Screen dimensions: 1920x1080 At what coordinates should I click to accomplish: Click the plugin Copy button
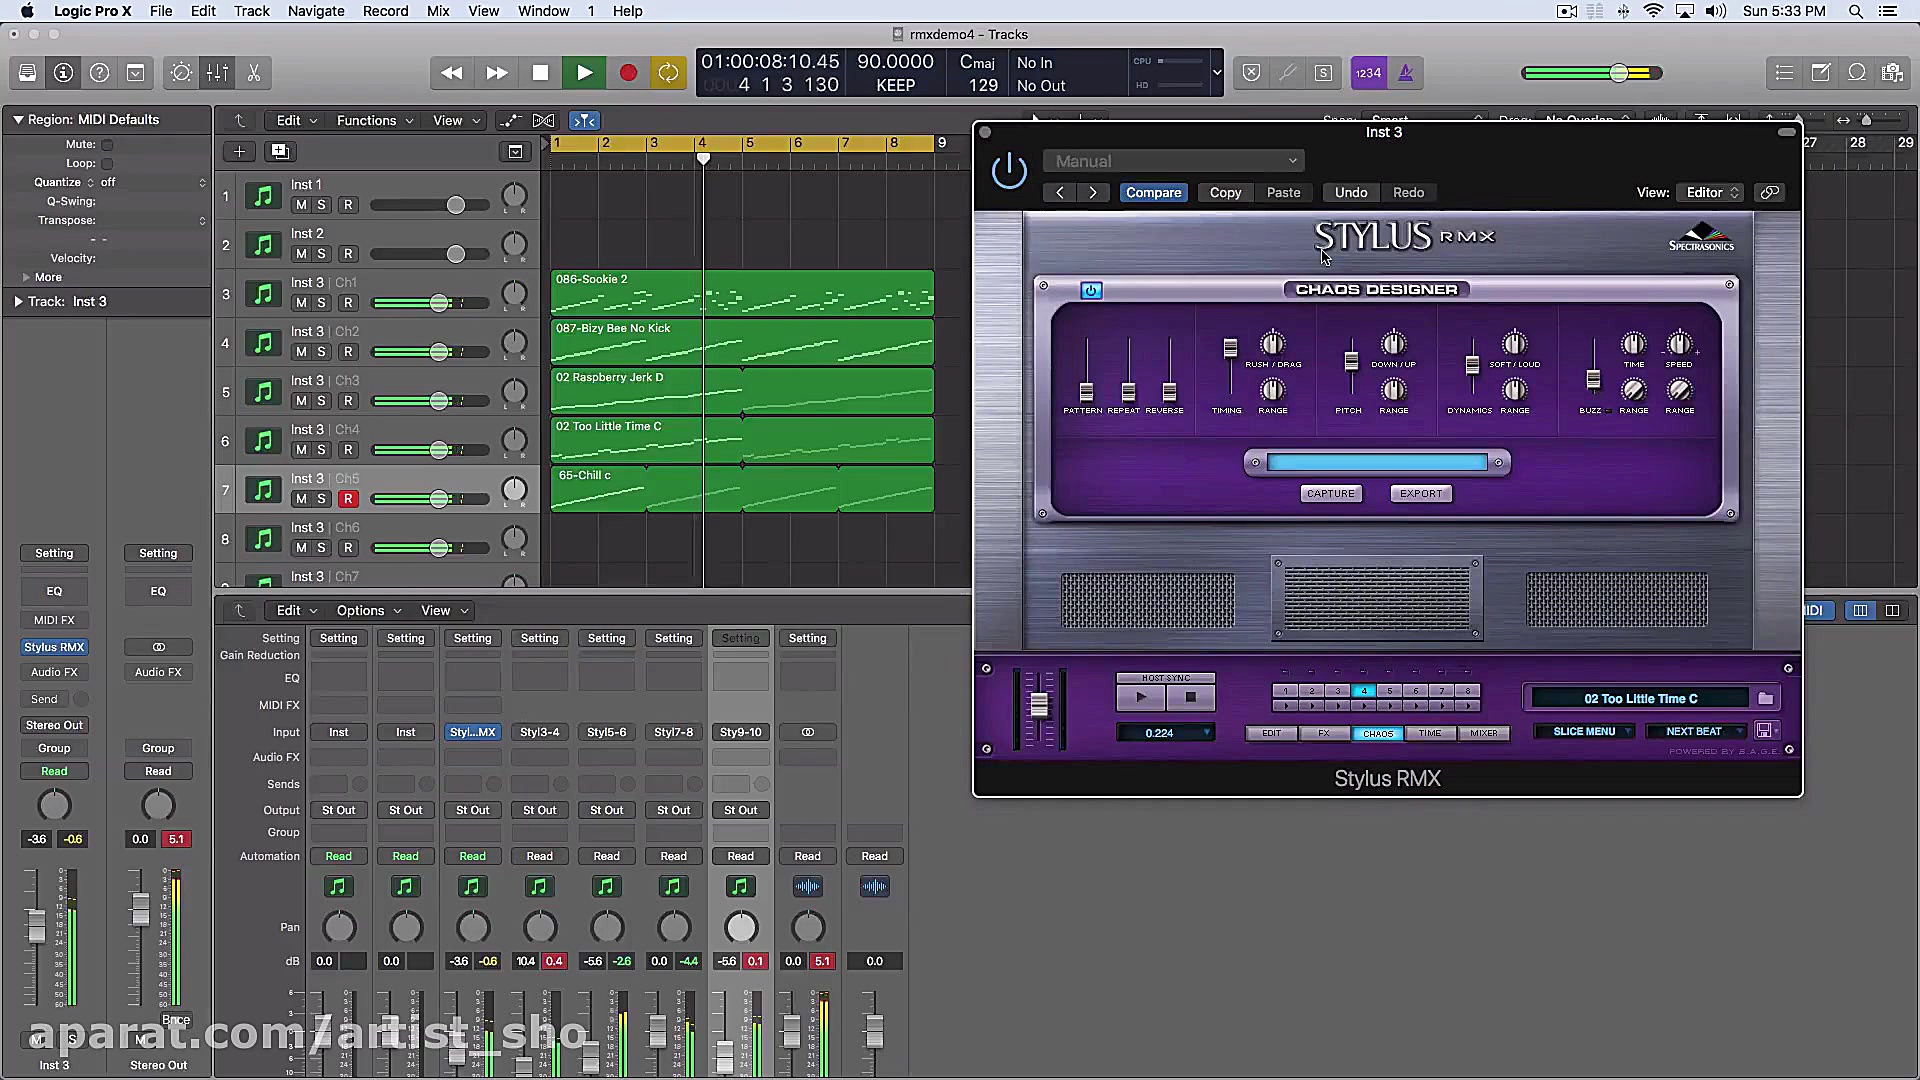(x=1225, y=193)
